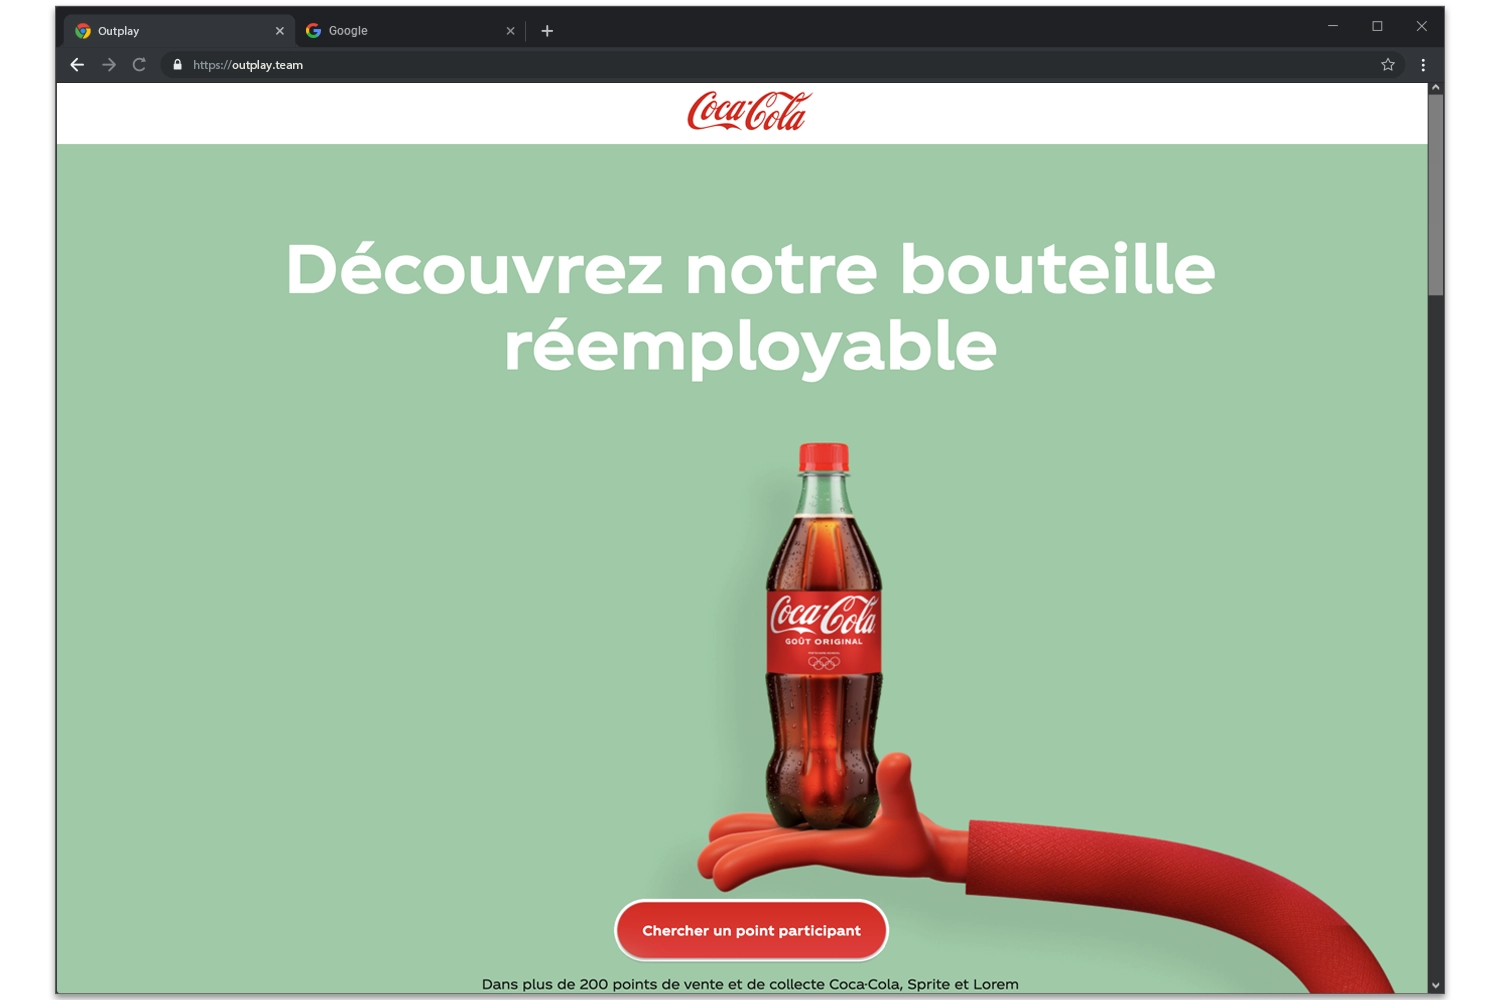Open a new tab with plus icon
The image size is (1500, 1000).
tap(547, 31)
